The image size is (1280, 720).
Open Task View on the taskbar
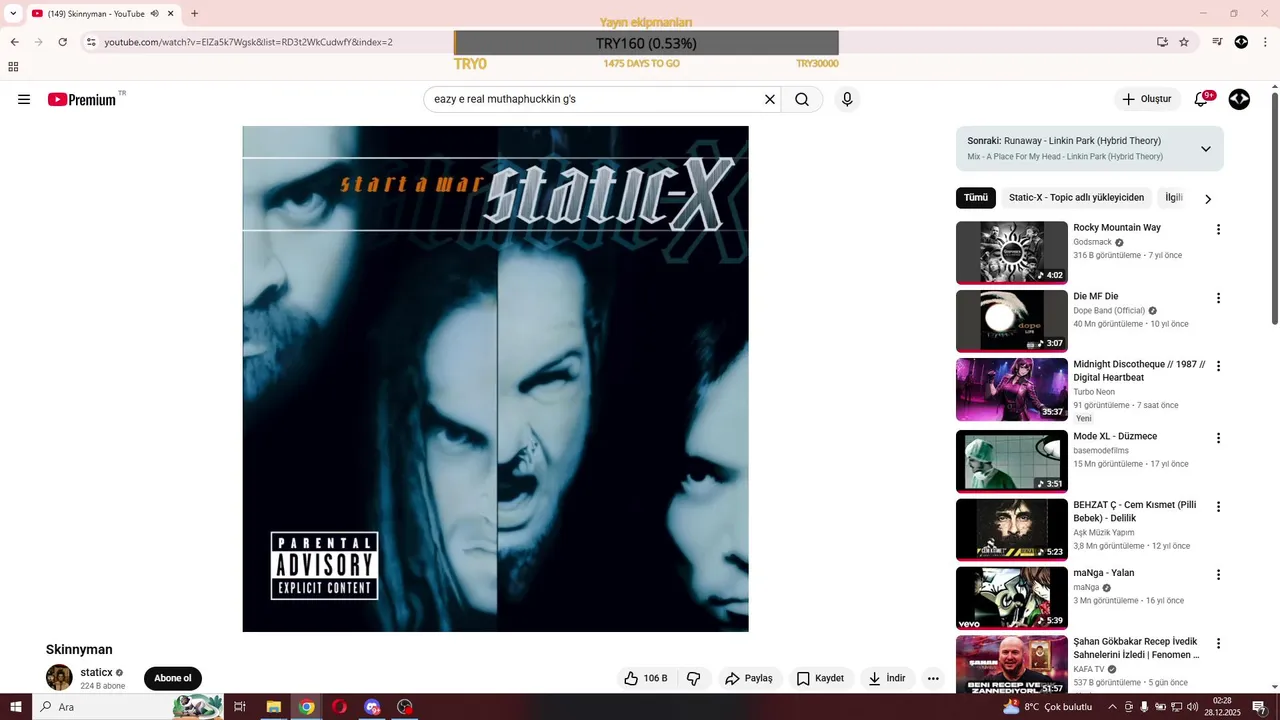coord(240,707)
